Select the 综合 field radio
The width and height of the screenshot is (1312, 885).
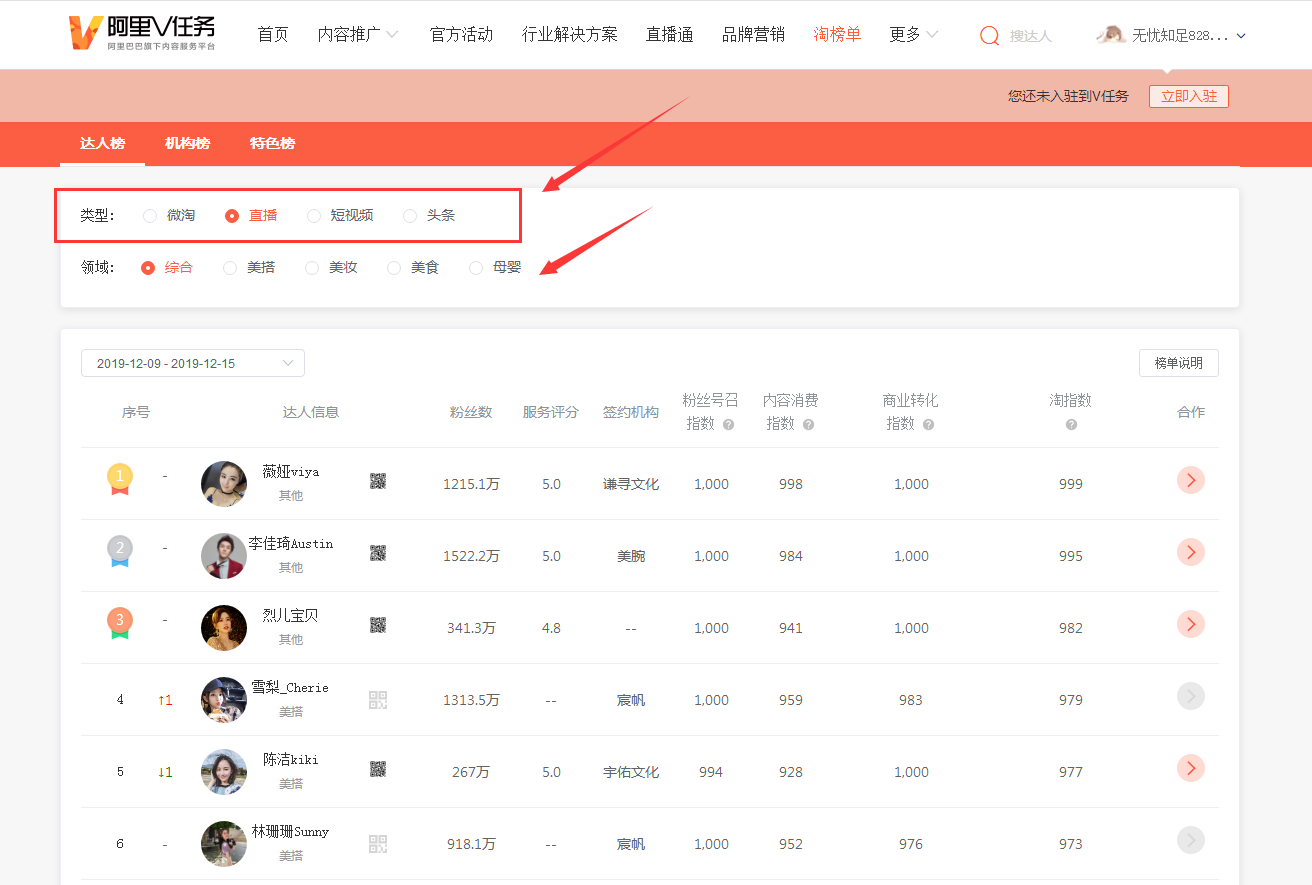[x=148, y=267]
